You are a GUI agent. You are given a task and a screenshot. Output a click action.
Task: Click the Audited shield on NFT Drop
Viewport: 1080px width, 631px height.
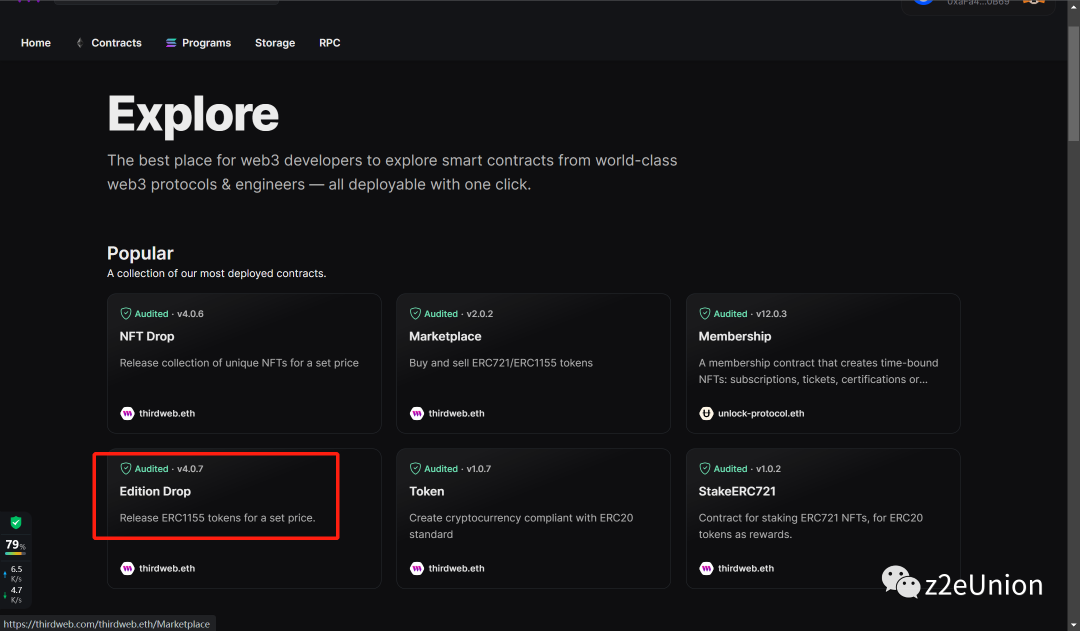click(126, 313)
